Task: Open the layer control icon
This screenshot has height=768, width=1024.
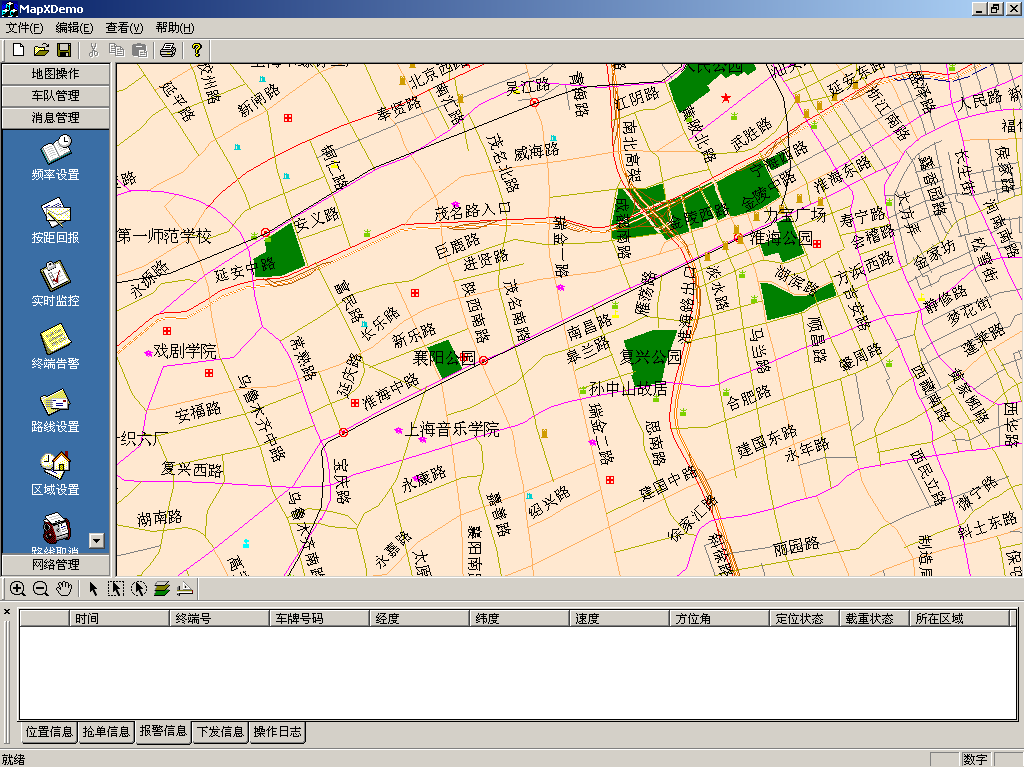Action: (x=162, y=589)
